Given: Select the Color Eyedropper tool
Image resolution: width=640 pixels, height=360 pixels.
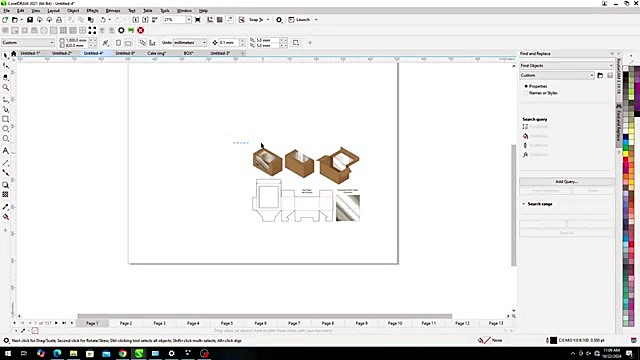Looking at the screenshot, I should (x=5, y=207).
